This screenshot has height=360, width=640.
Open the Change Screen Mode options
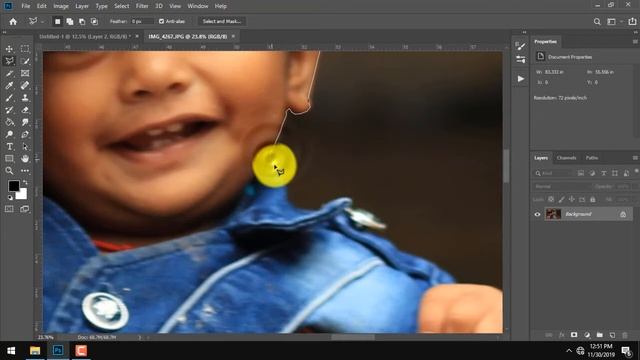[25, 209]
